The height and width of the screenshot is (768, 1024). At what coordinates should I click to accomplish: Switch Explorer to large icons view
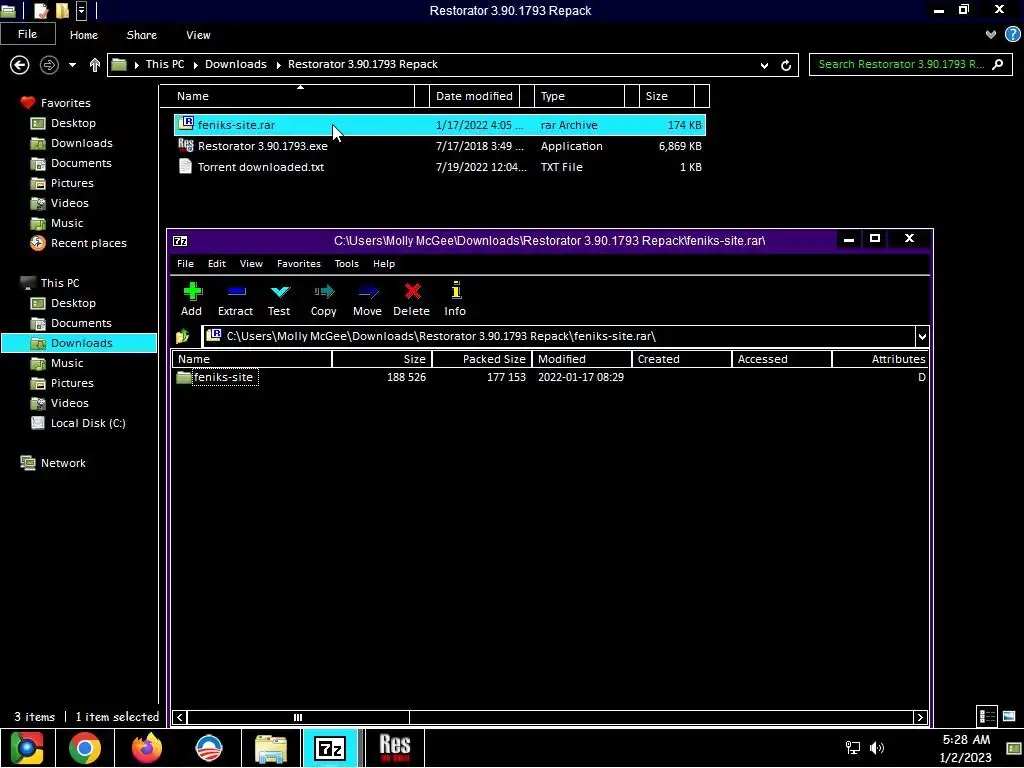click(1009, 716)
